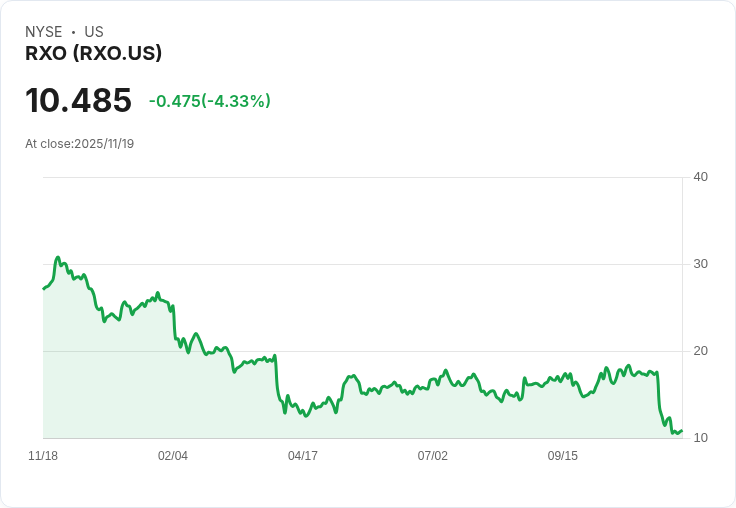
Task: Click the -0.475(-4.33%) price change
Action: pos(209,101)
